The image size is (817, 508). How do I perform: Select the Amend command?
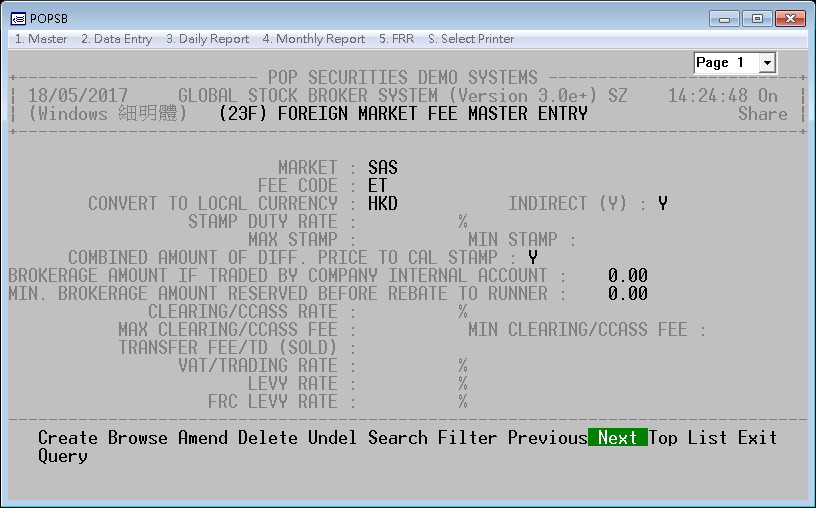pos(203,438)
